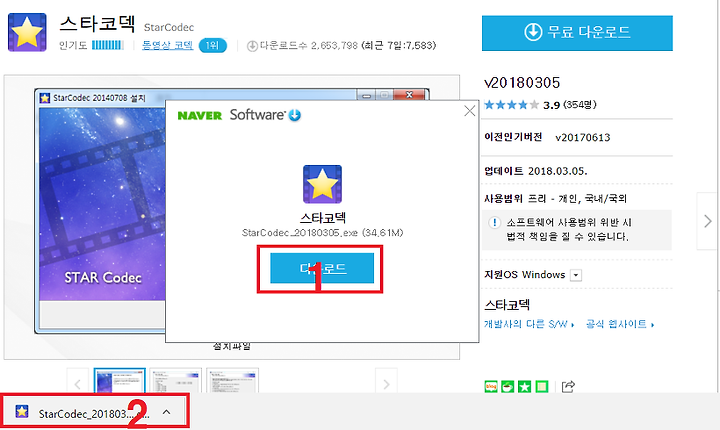720x430 pixels.
Task: Click the 1위 rank badge
Action: pos(213,45)
